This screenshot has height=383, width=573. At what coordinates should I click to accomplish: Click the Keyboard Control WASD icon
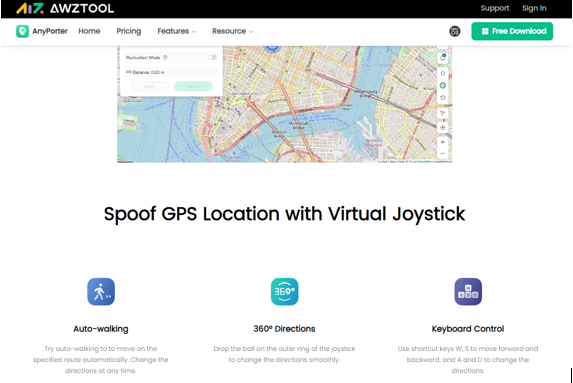[468, 292]
